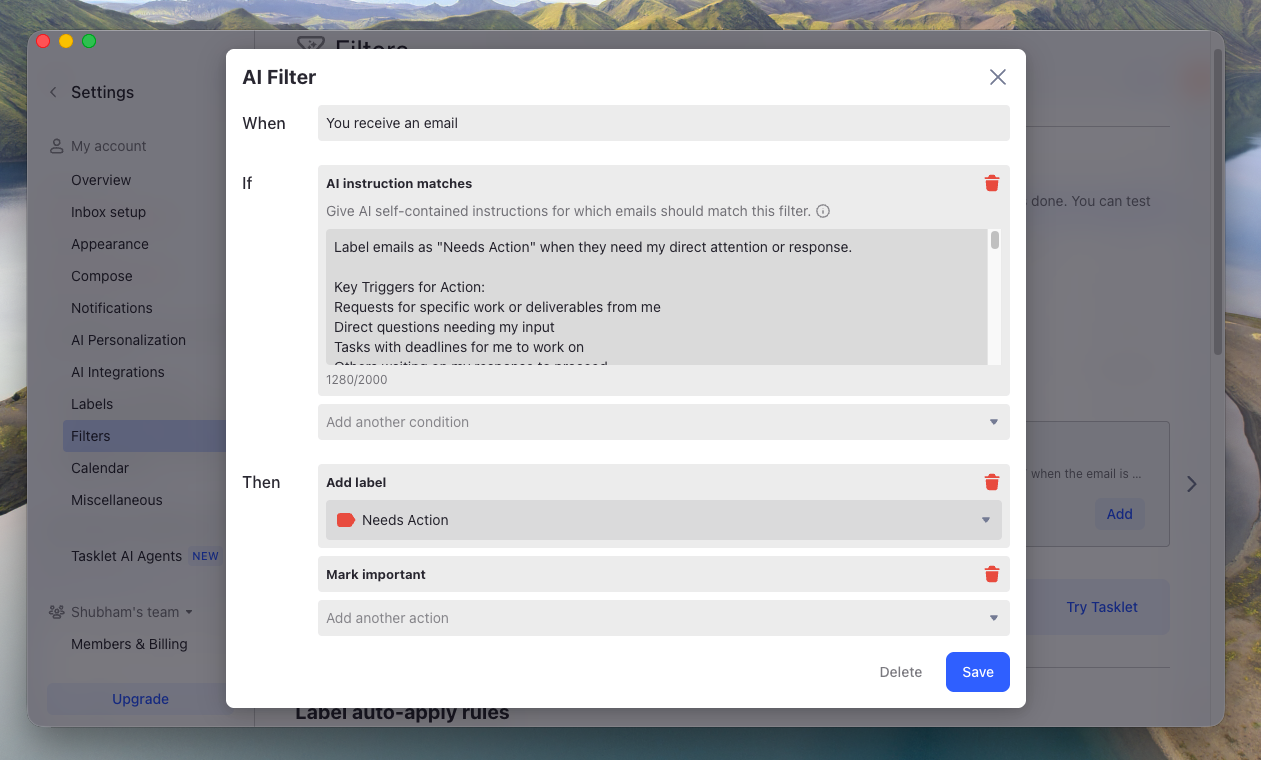
Task: Go to Labels settings
Action: tap(92, 404)
